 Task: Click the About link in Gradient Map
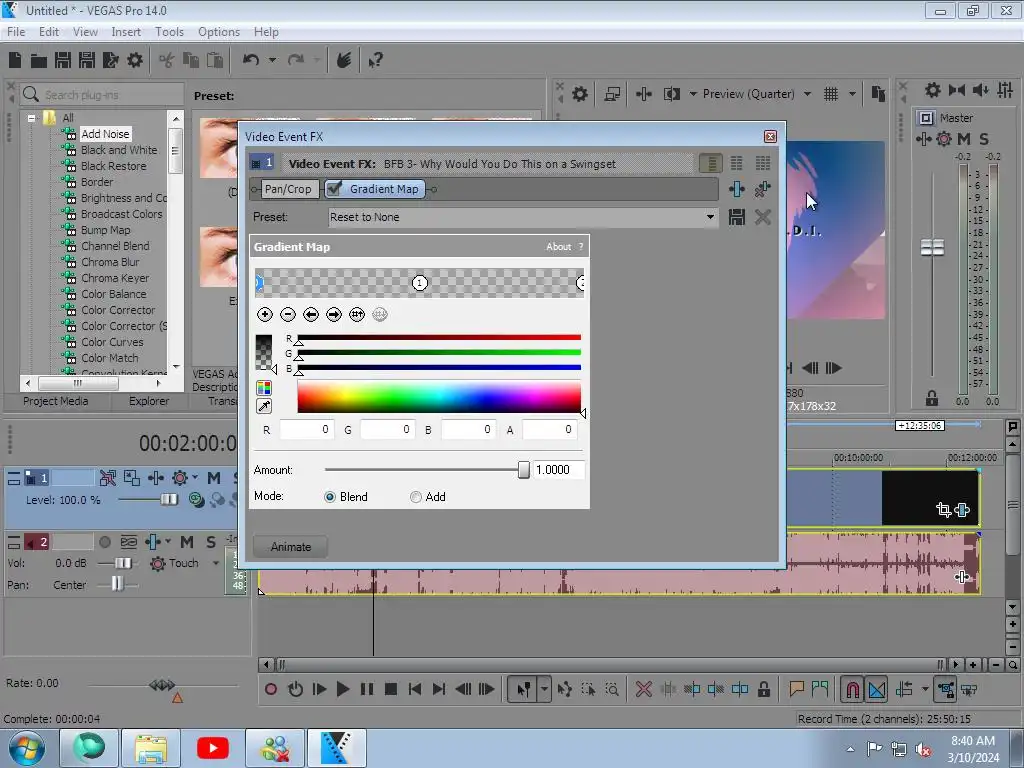pos(558,247)
